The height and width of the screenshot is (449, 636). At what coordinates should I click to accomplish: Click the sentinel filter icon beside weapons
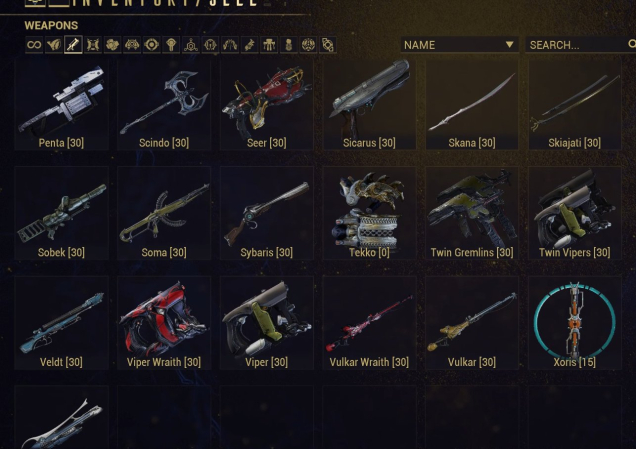[x=93, y=45]
